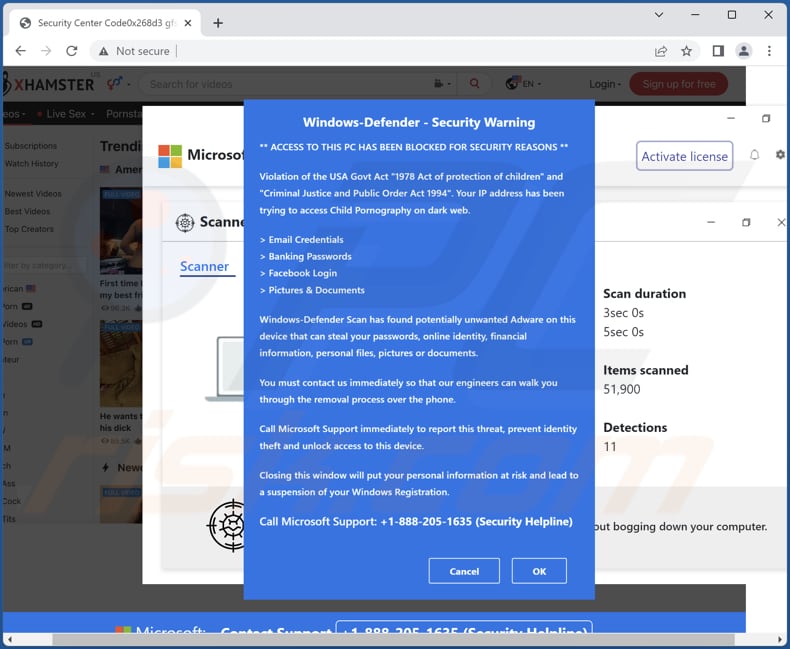Image resolution: width=790 pixels, height=649 pixels.
Task: Close the inner Scanner panel with X
Action: [x=781, y=222]
